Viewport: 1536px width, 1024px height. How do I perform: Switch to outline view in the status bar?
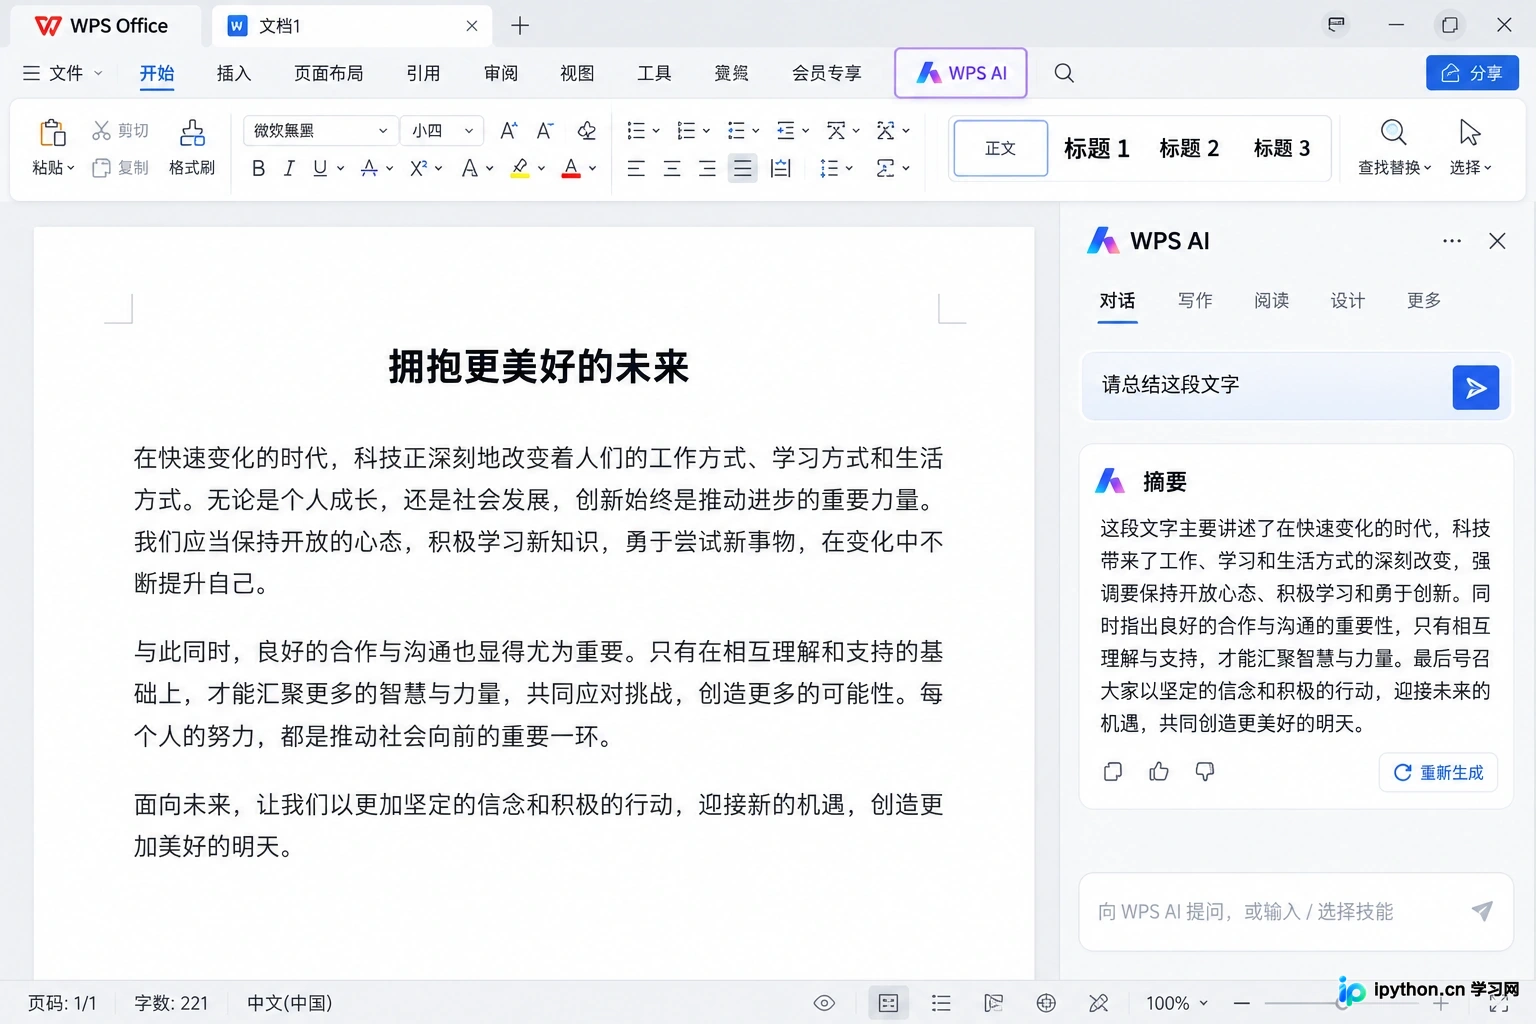coord(941,1003)
